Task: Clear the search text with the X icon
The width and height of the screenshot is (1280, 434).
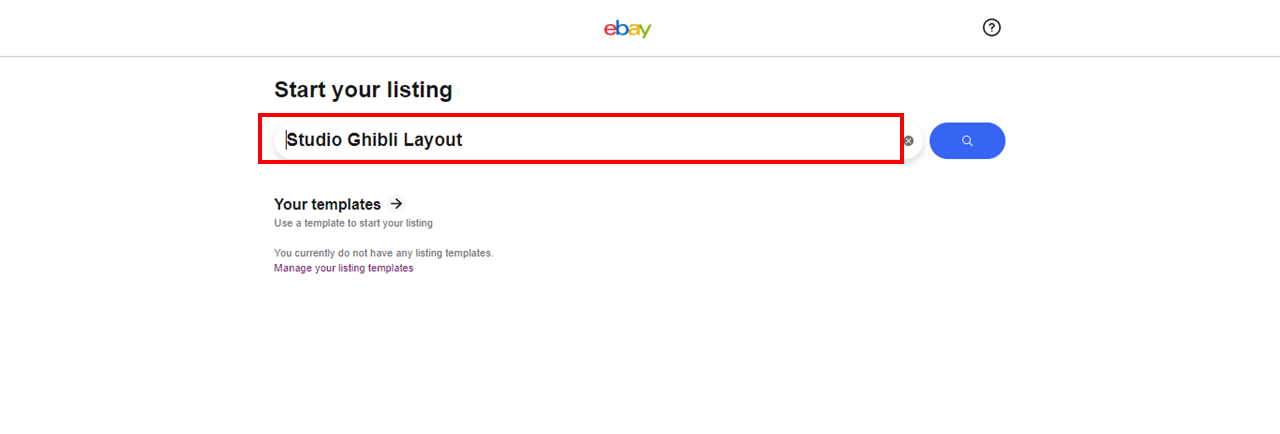Action: tap(908, 141)
